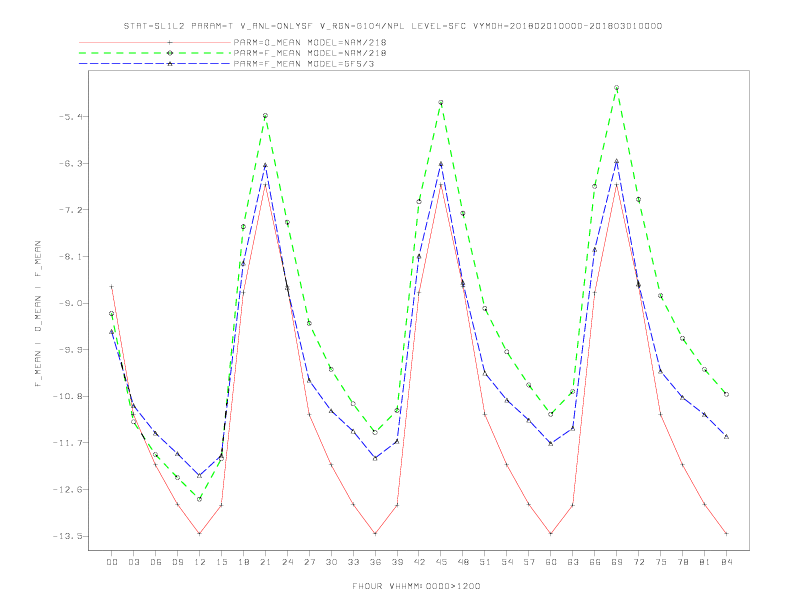Click green circle data point at hour 84
Viewport: 792px width, 612px height.
[x=726, y=394]
